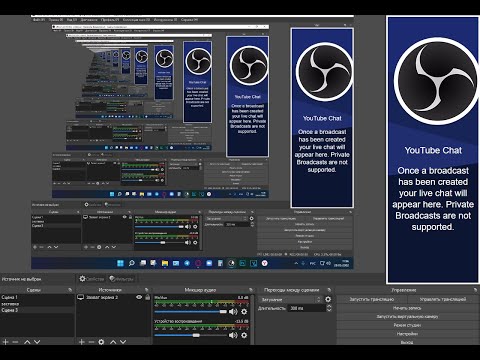Viewport: 480px width, 360px height.
Task: Open Устройство воспроизведения audio settings gear
Action: click(x=244, y=335)
